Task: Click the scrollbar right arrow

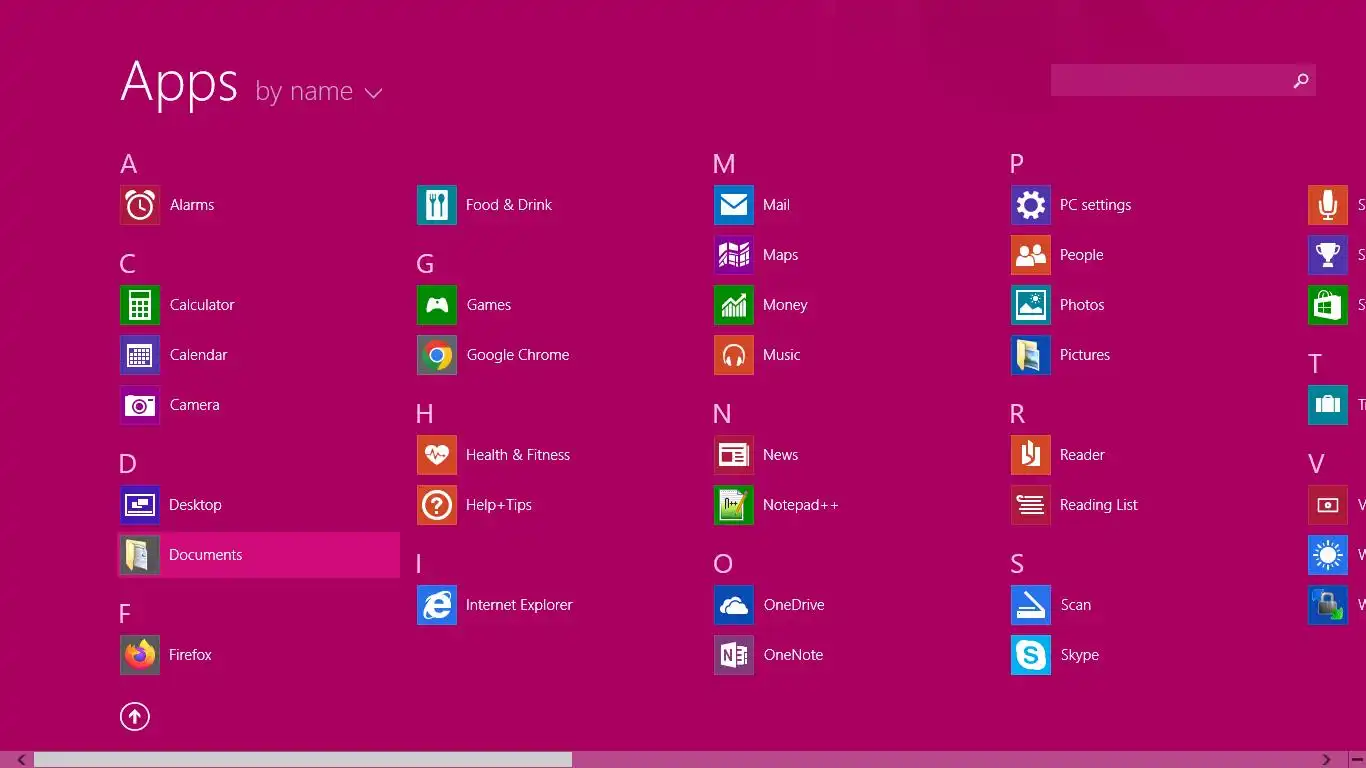Action: (x=1327, y=760)
